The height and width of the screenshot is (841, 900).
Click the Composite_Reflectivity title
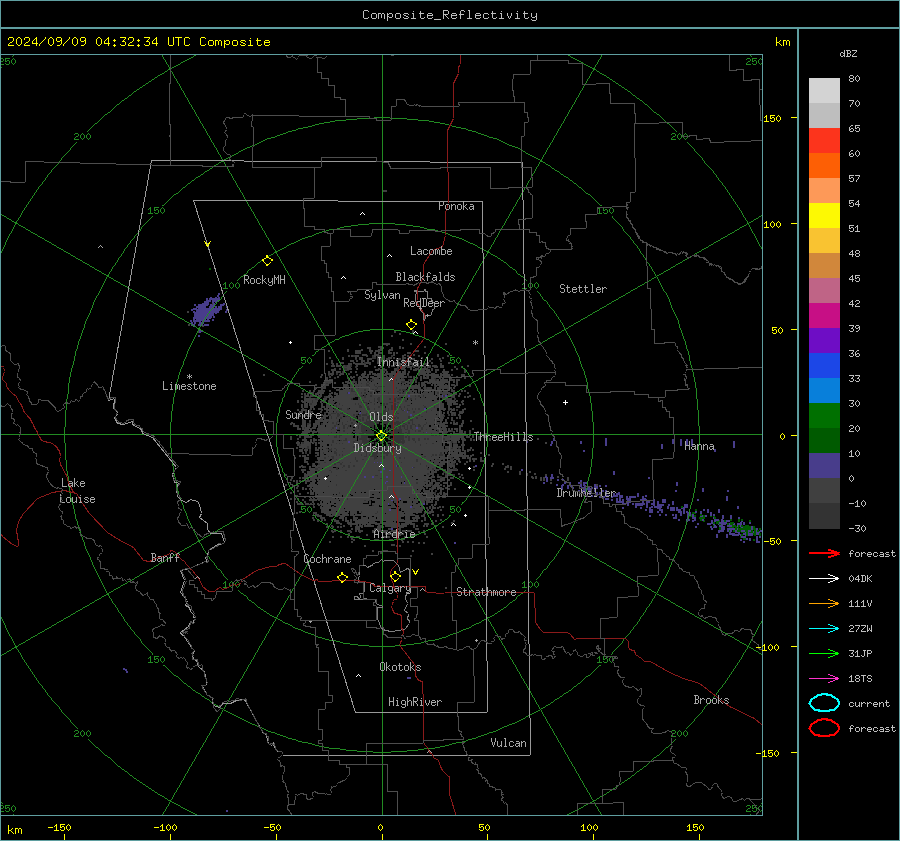450,15
